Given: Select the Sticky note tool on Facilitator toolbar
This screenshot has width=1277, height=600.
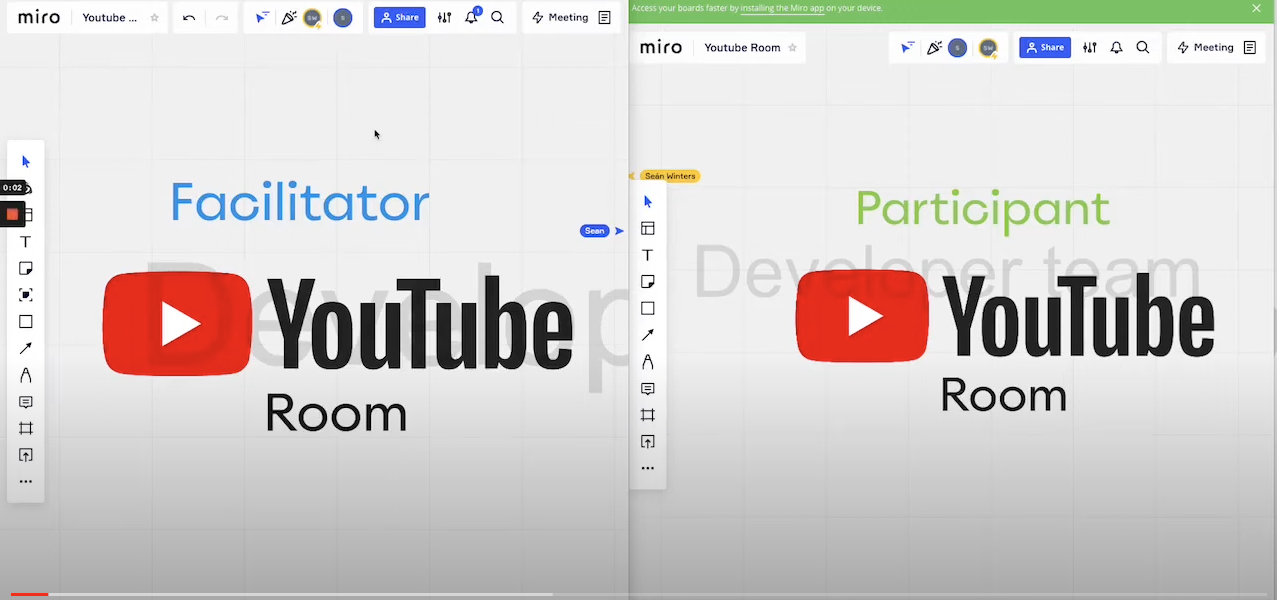Looking at the screenshot, I should 26,268.
